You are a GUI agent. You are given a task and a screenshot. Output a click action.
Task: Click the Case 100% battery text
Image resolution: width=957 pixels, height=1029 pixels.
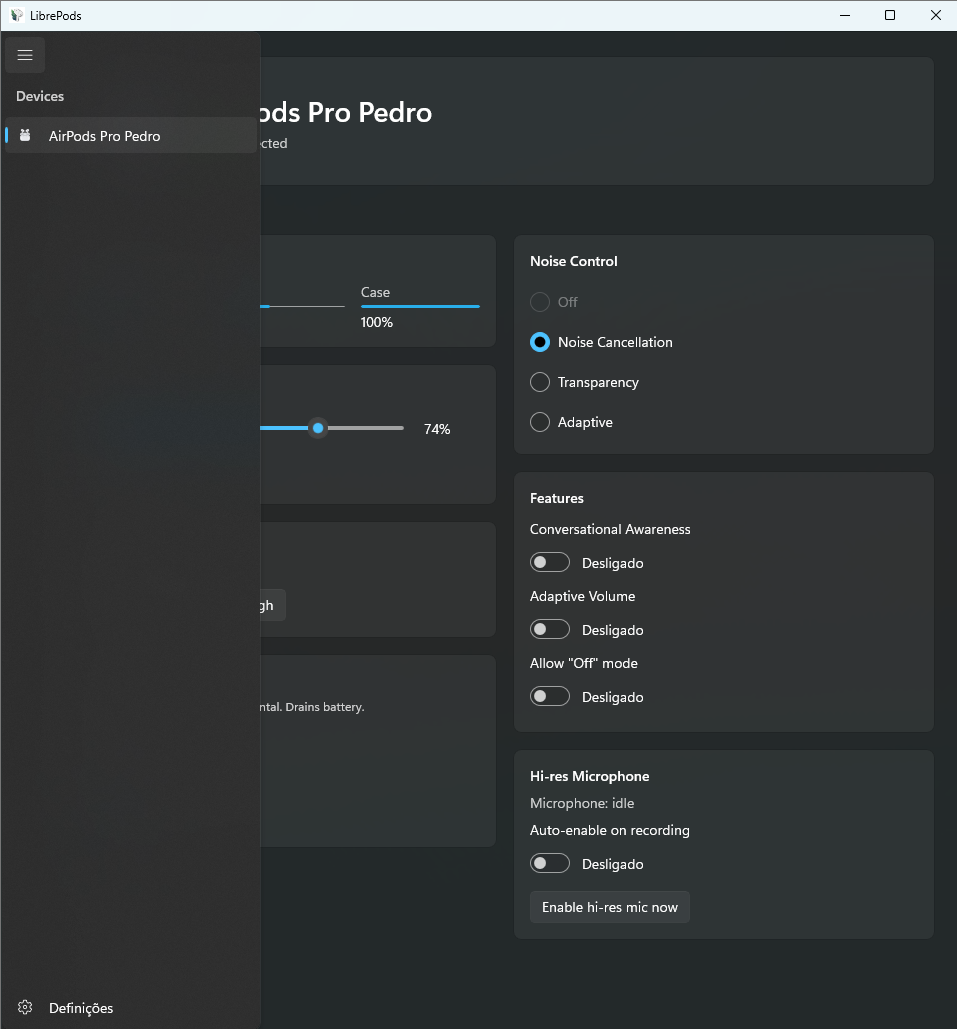377,322
